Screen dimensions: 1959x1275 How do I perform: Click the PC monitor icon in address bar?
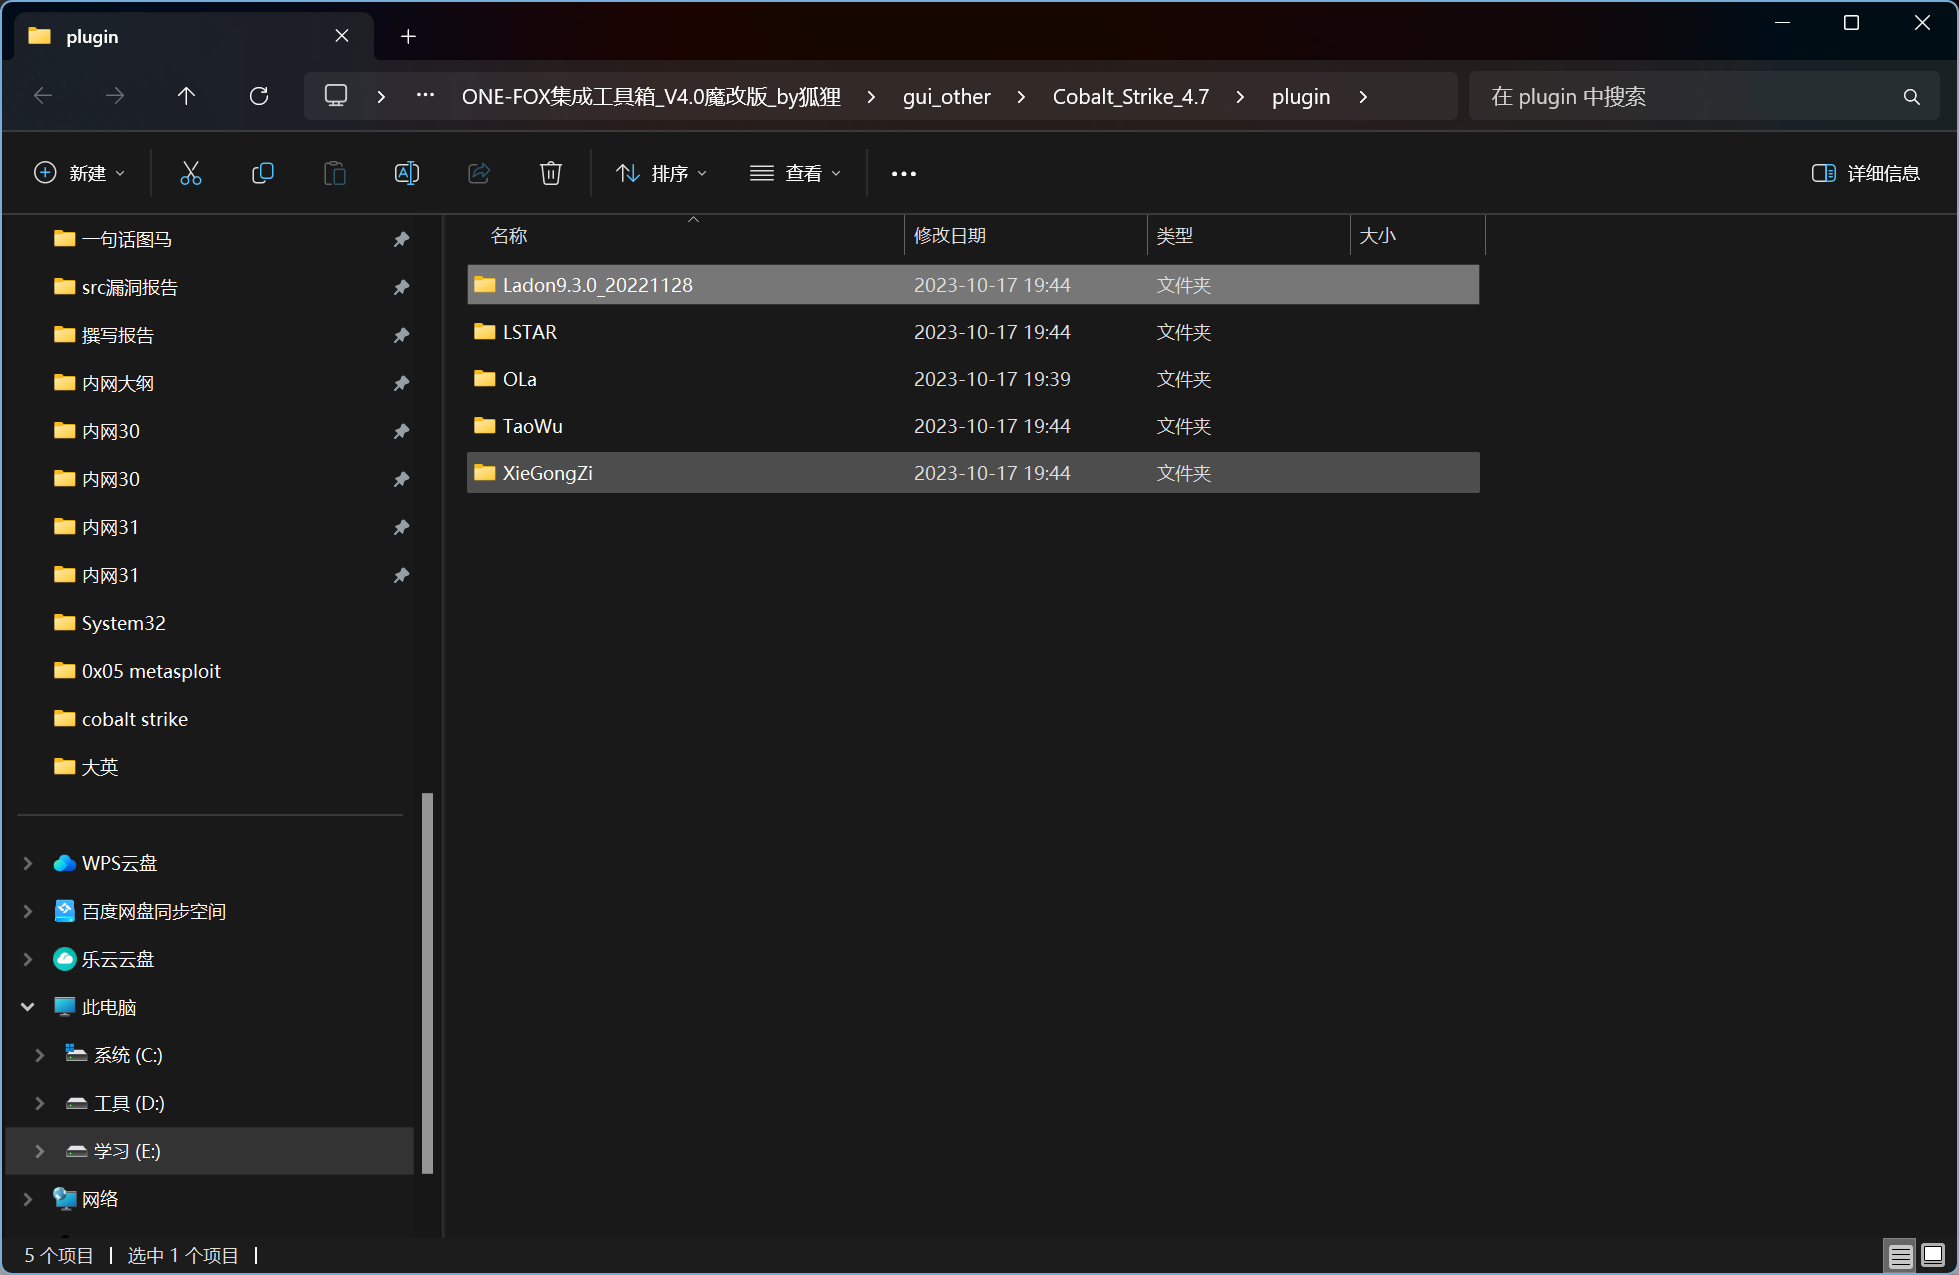[336, 96]
